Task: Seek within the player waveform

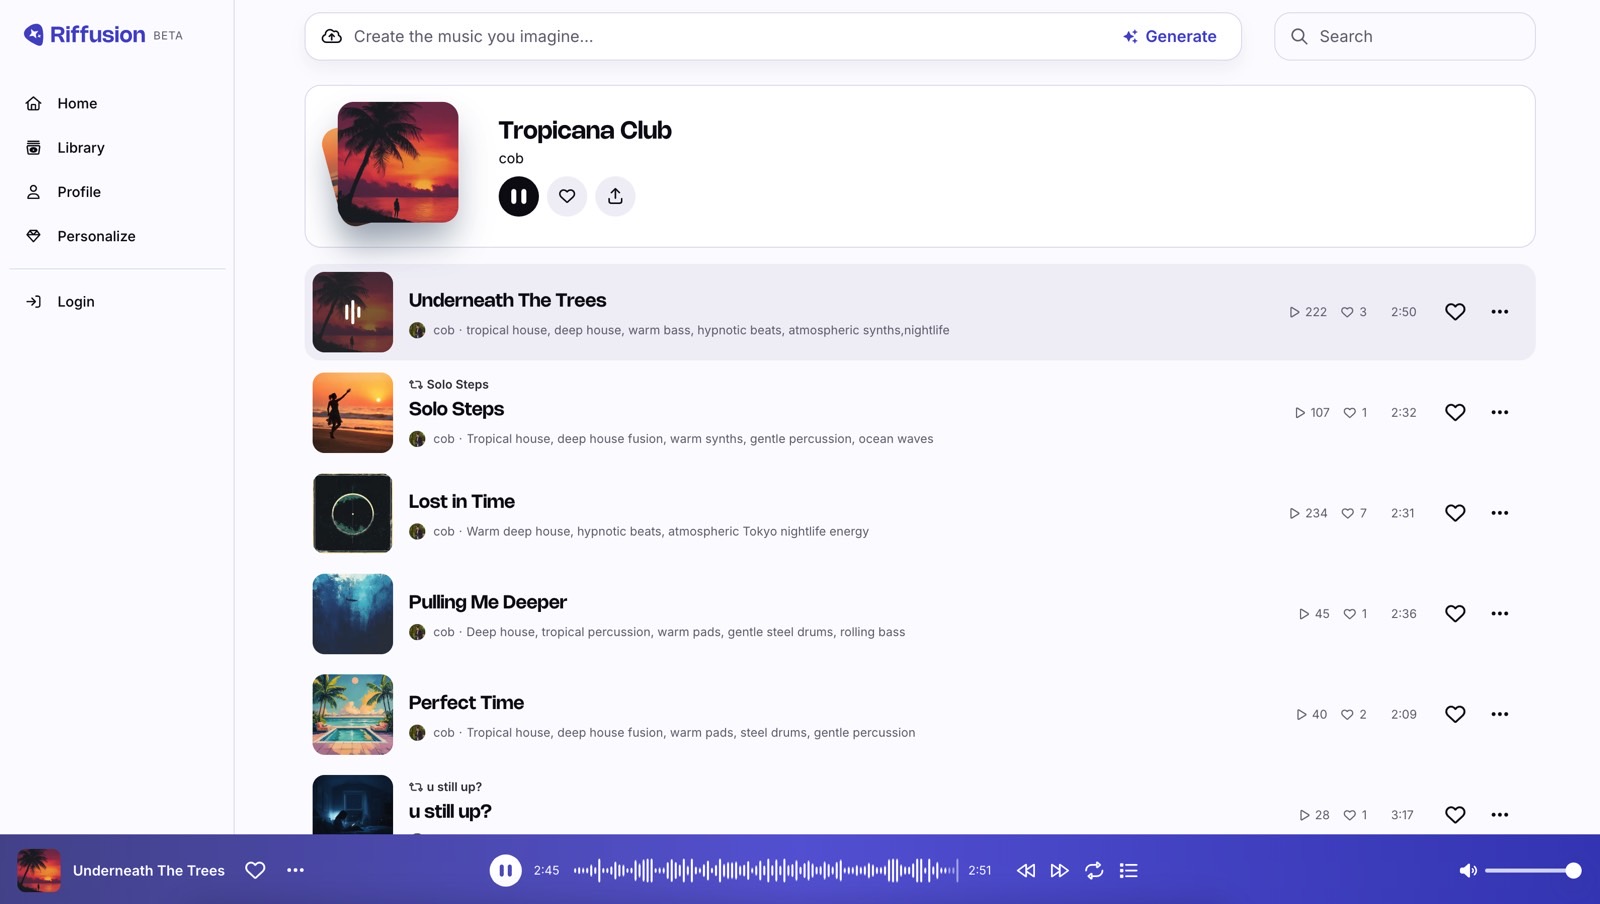Action: click(765, 870)
